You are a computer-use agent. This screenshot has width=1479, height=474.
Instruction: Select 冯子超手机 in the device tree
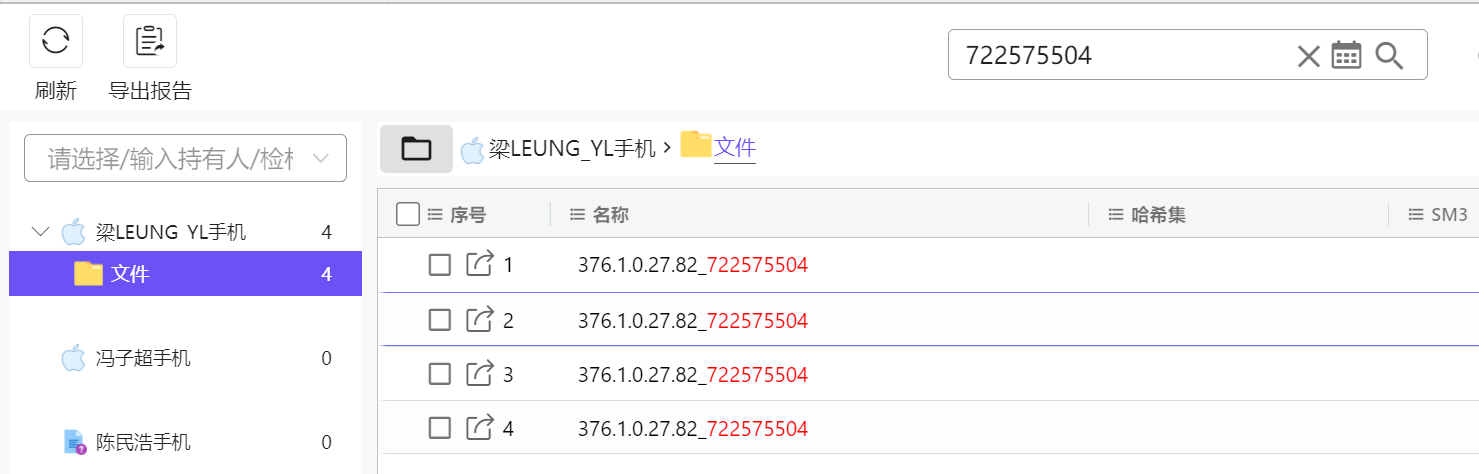click(143, 358)
